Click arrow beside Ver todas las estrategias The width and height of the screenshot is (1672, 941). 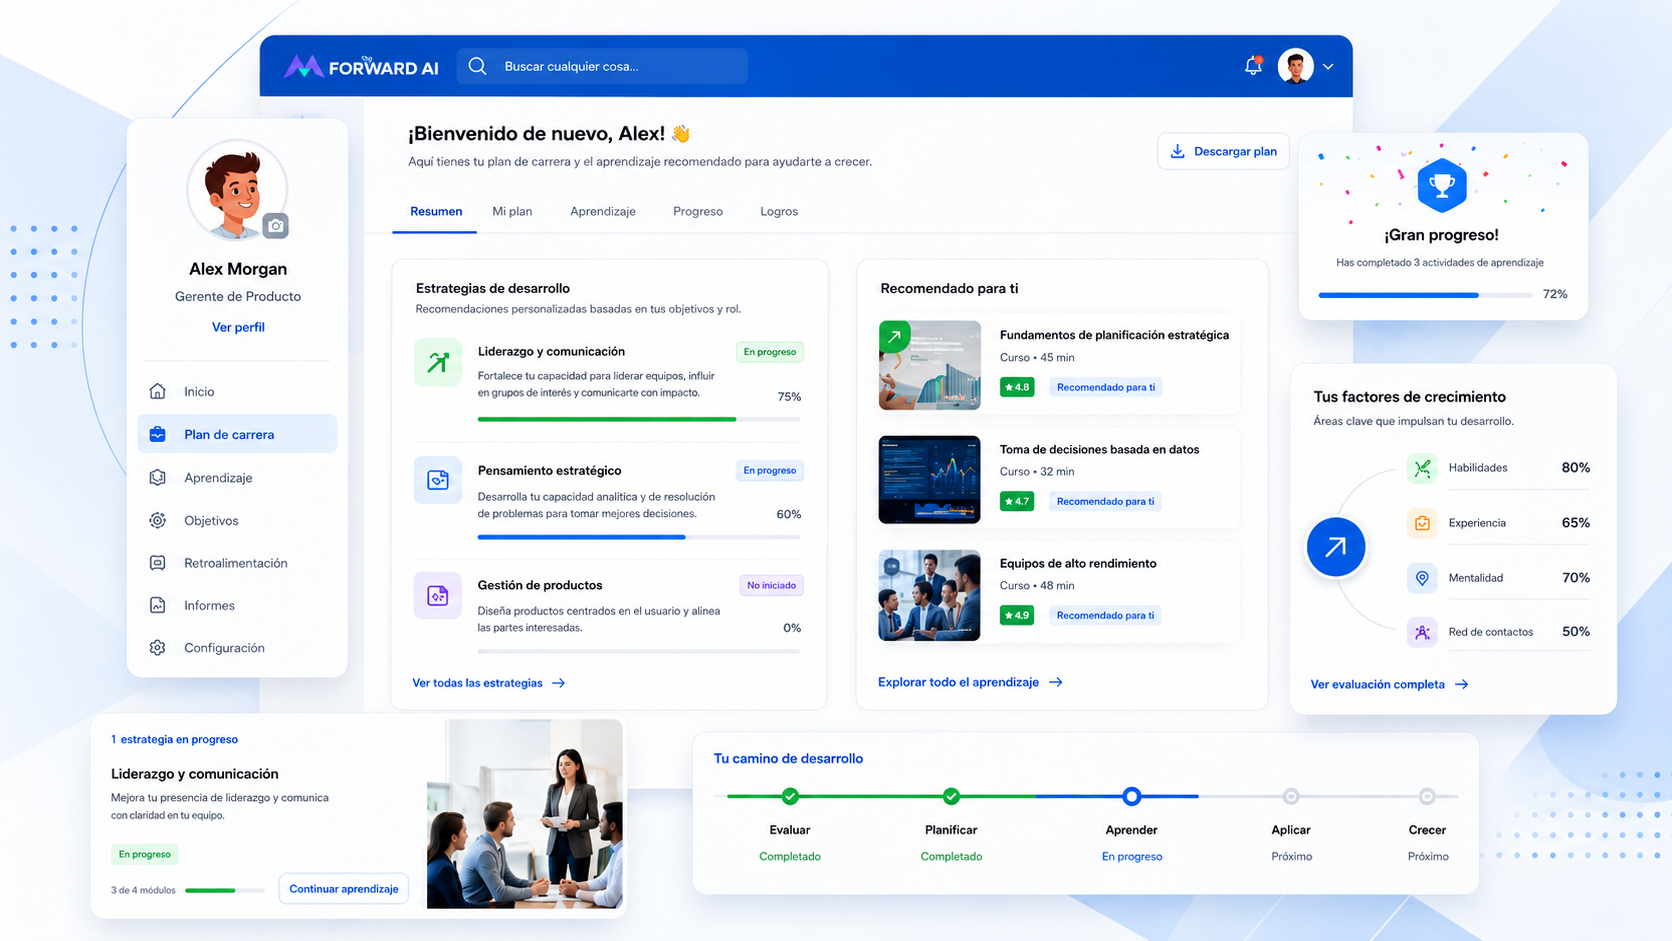pos(559,683)
